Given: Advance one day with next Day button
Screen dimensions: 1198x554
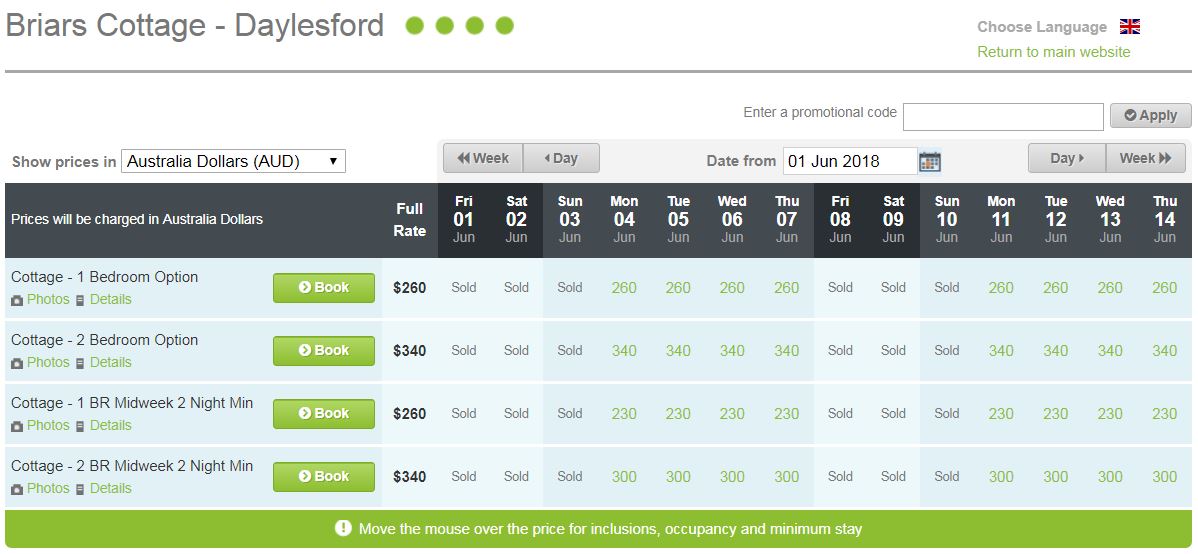Looking at the screenshot, I should point(1067,158).
